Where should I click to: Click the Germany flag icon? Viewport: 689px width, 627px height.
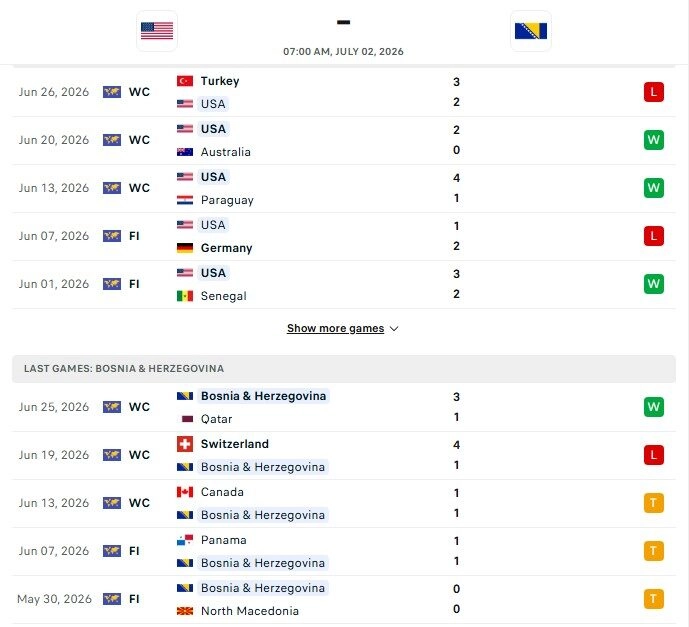[185, 248]
